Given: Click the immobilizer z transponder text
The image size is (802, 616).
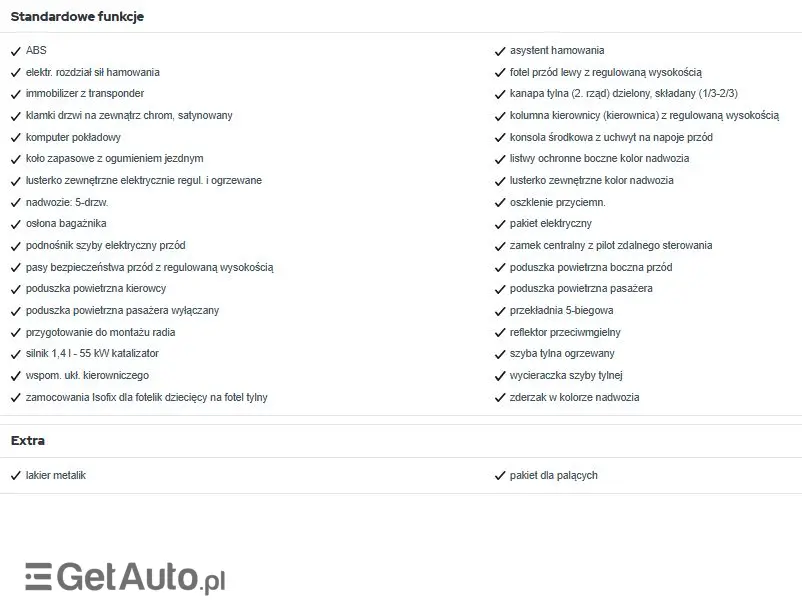Looking at the screenshot, I should coord(85,94).
